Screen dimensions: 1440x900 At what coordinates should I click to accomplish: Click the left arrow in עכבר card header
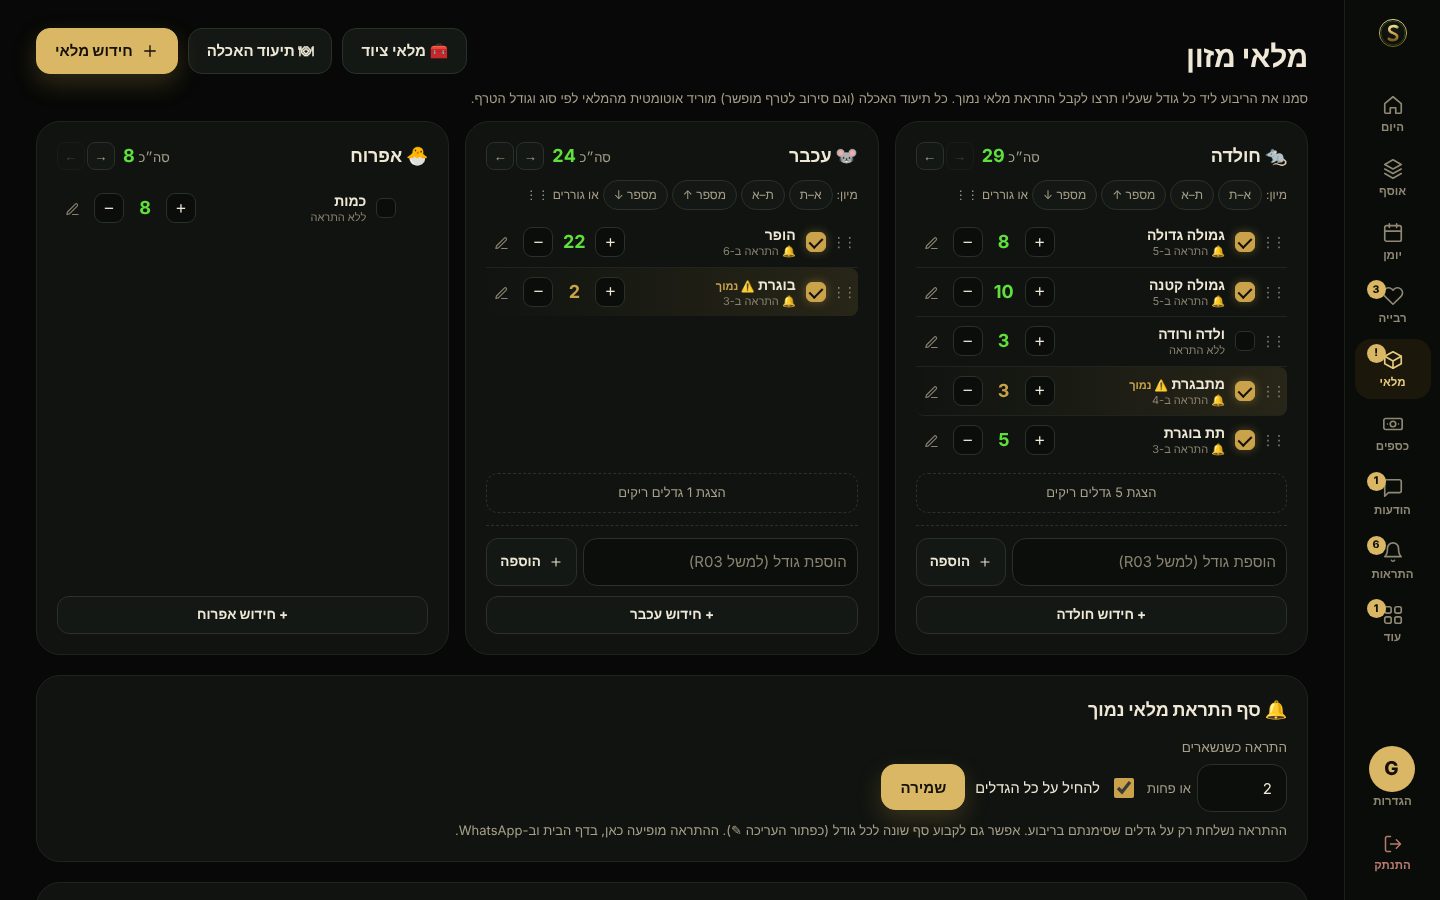click(x=500, y=157)
